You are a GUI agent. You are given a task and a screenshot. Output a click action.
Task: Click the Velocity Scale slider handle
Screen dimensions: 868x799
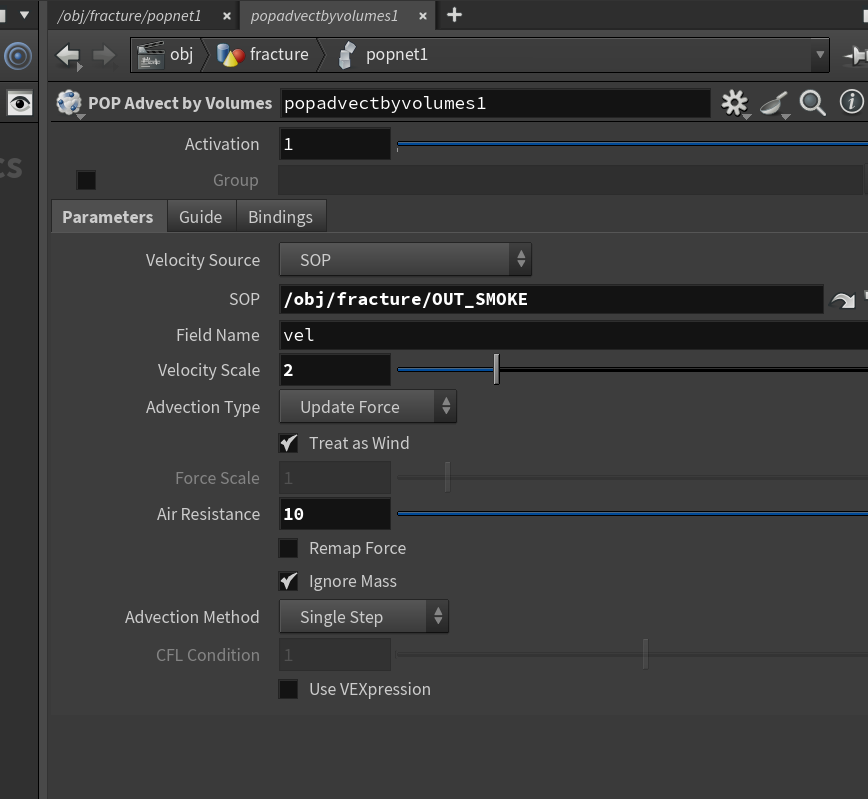pos(497,369)
